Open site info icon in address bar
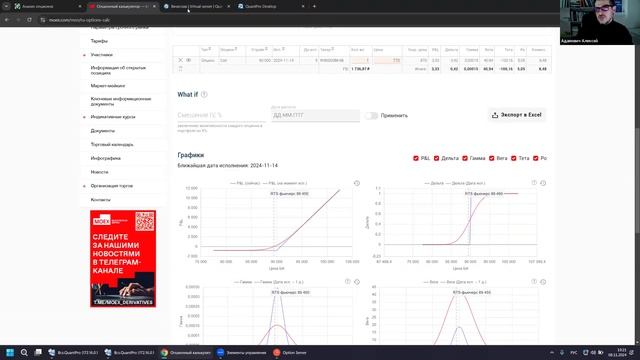This screenshot has height=360, width=640. tap(43, 20)
